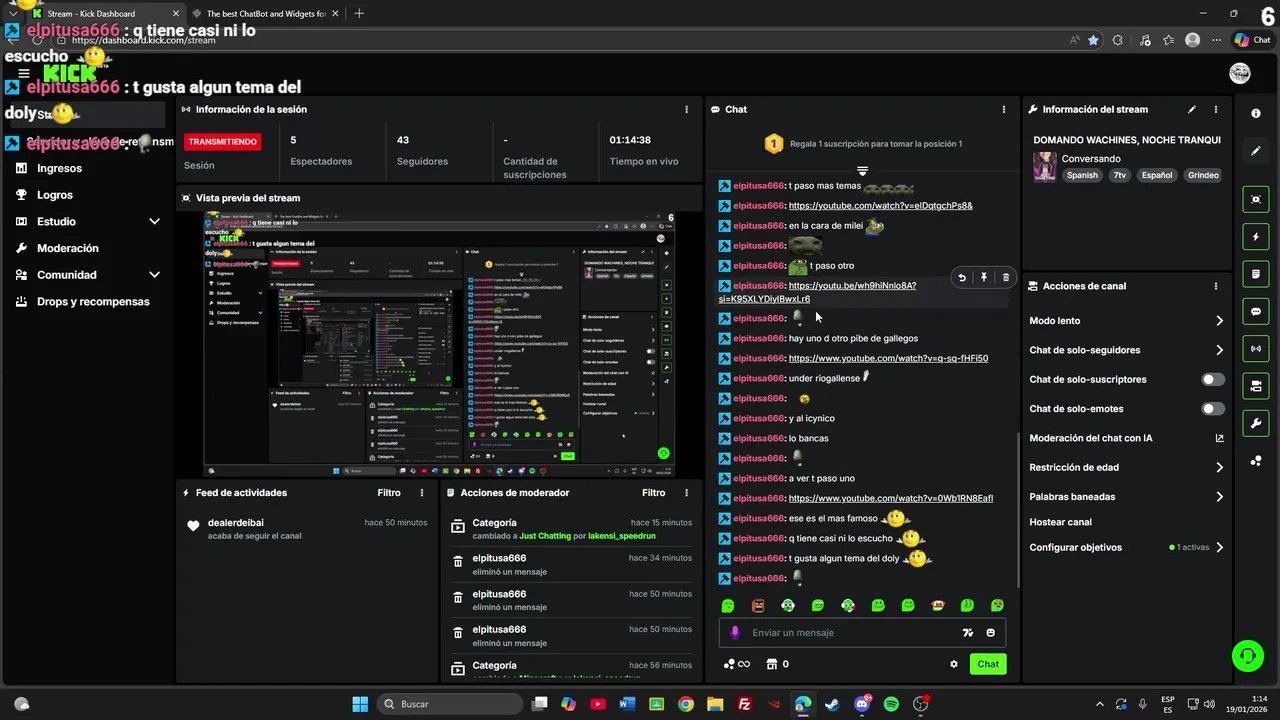Open Feed de actividades Filtro

pos(389,493)
